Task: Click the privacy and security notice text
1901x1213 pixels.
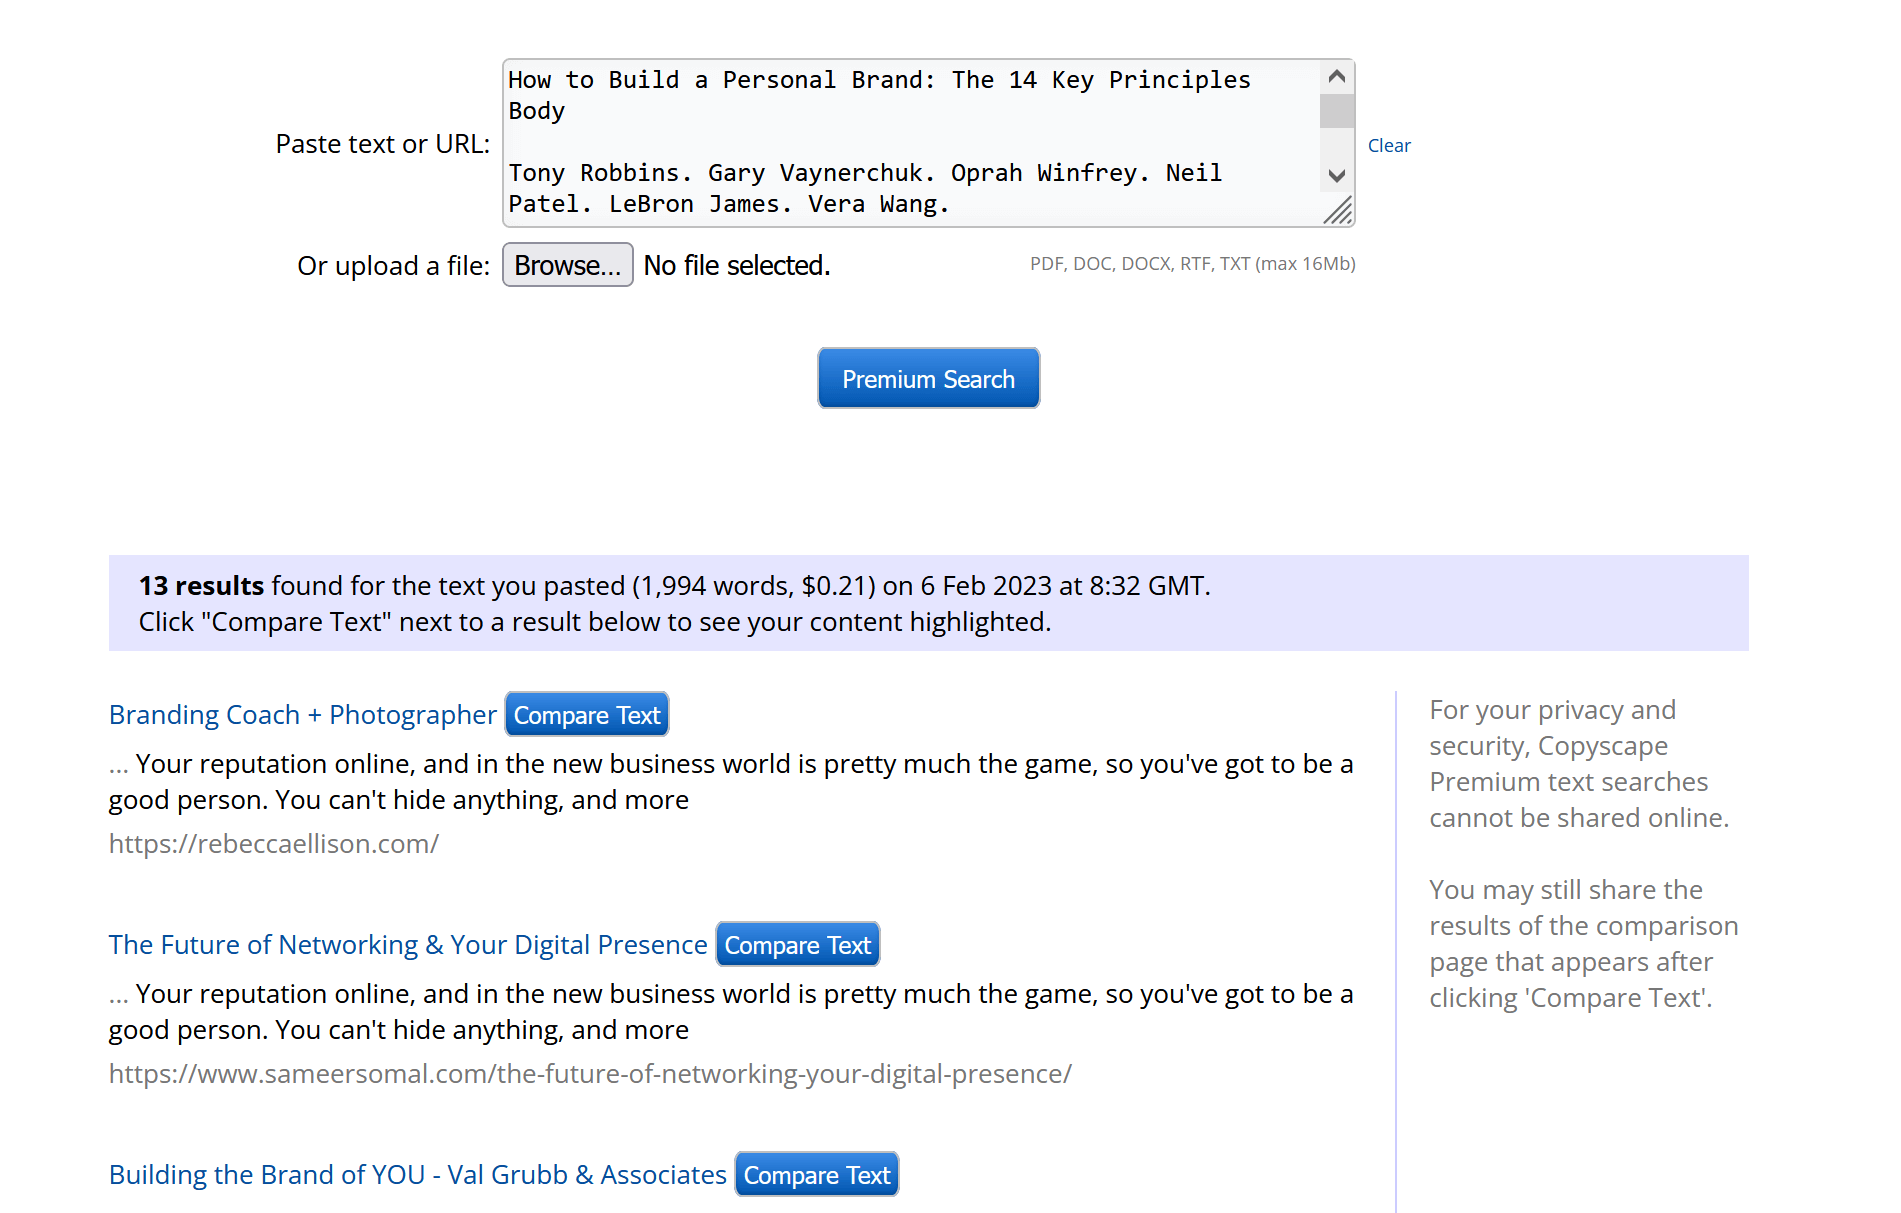Action: pyautogui.click(x=1579, y=764)
